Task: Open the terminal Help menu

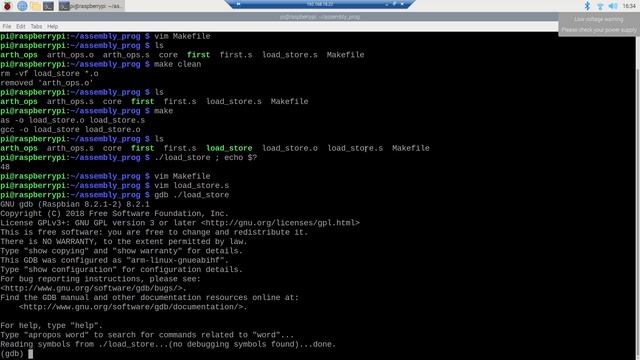Action: click(x=53, y=27)
